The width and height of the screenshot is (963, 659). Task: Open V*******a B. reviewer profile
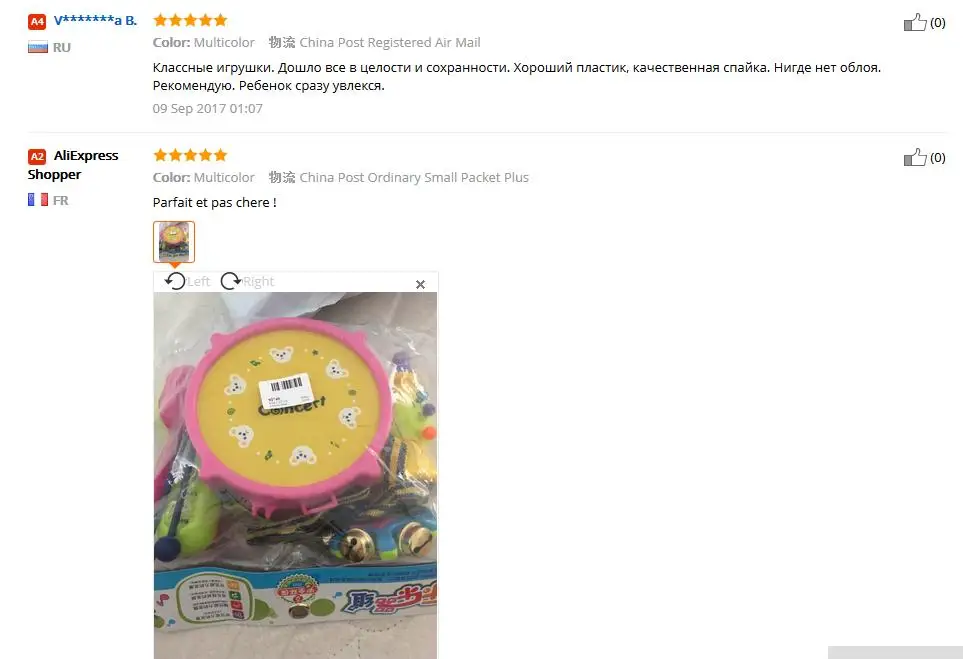point(95,20)
